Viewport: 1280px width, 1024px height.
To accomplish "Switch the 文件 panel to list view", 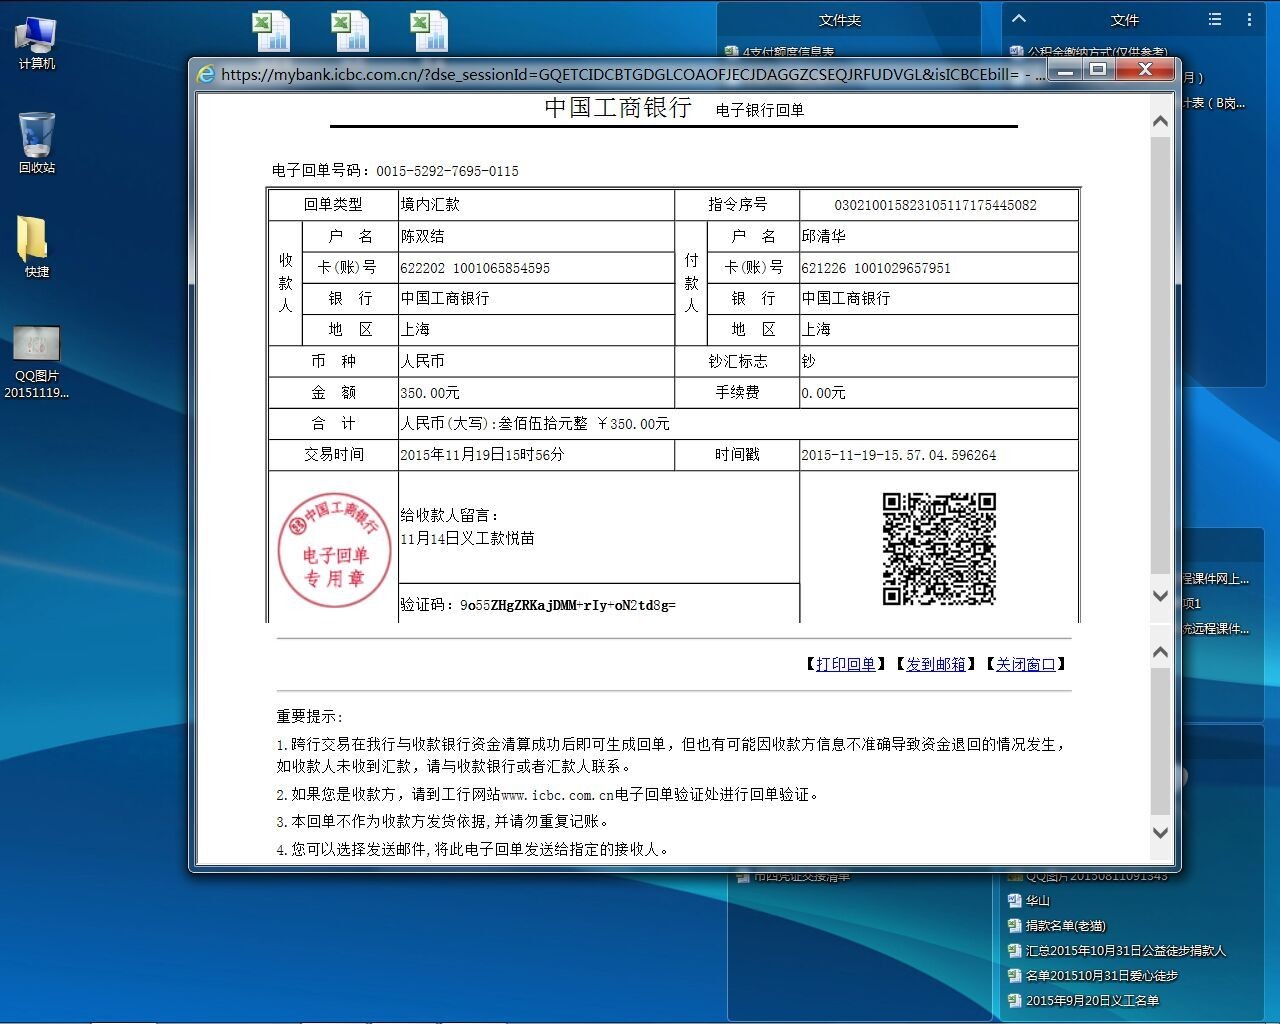I will pyautogui.click(x=1215, y=19).
